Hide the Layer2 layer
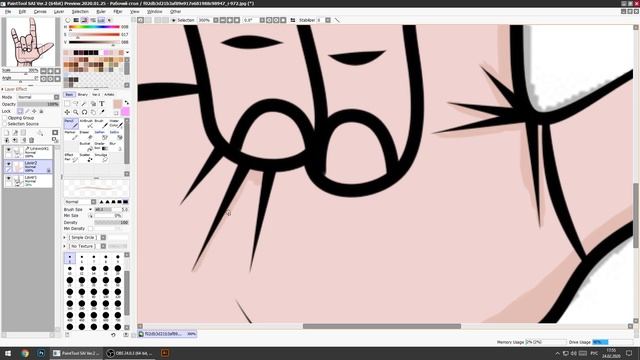Viewport: 640px width, 360px height. tap(9, 164)
